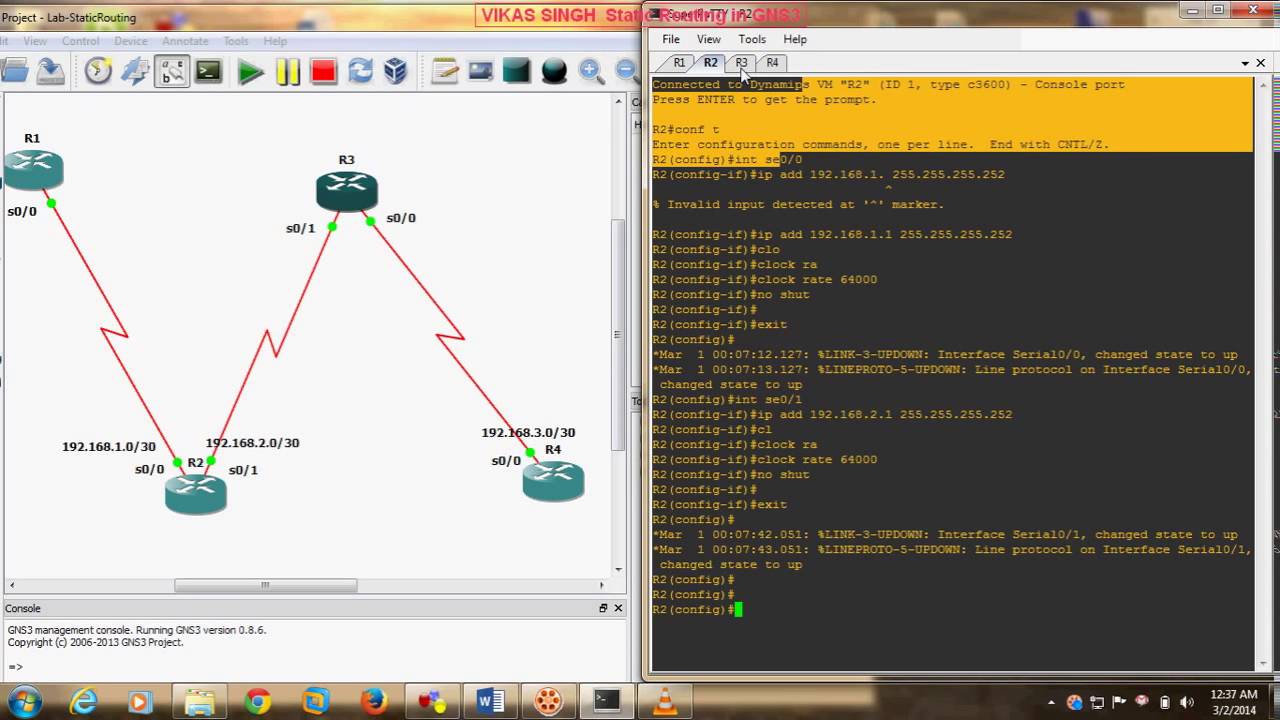
Task: Click the terminal vertical scrollbar
Action: click(x=1263, y=372)
